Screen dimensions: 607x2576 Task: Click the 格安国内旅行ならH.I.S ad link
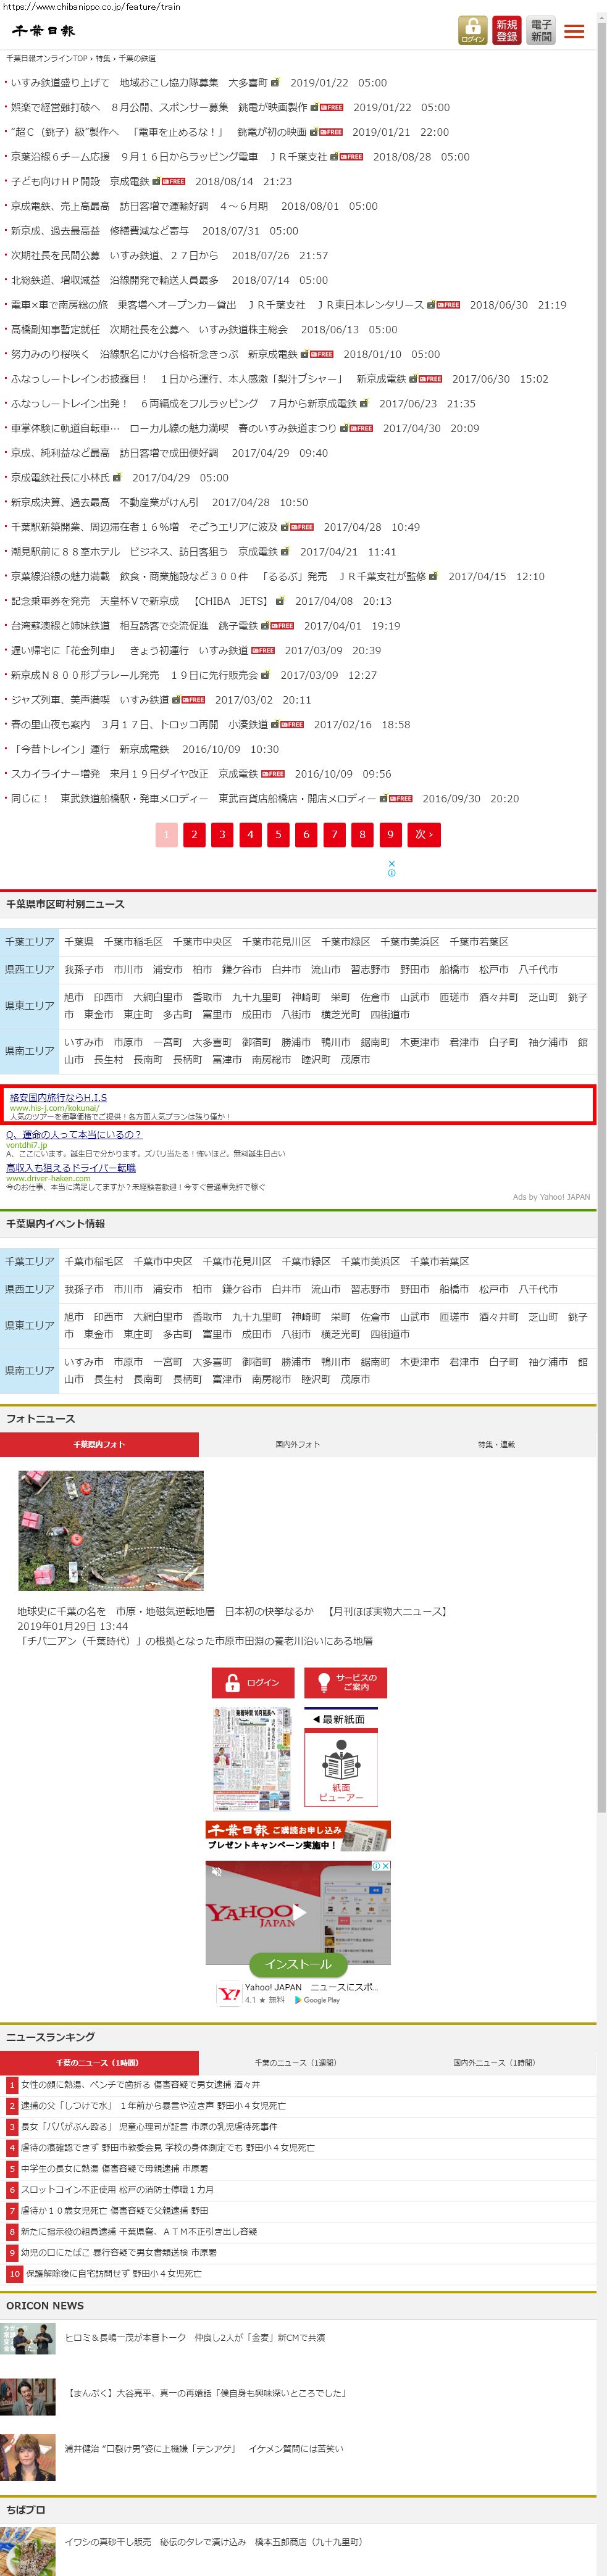pyautogui.click(x=58, y=1097)
